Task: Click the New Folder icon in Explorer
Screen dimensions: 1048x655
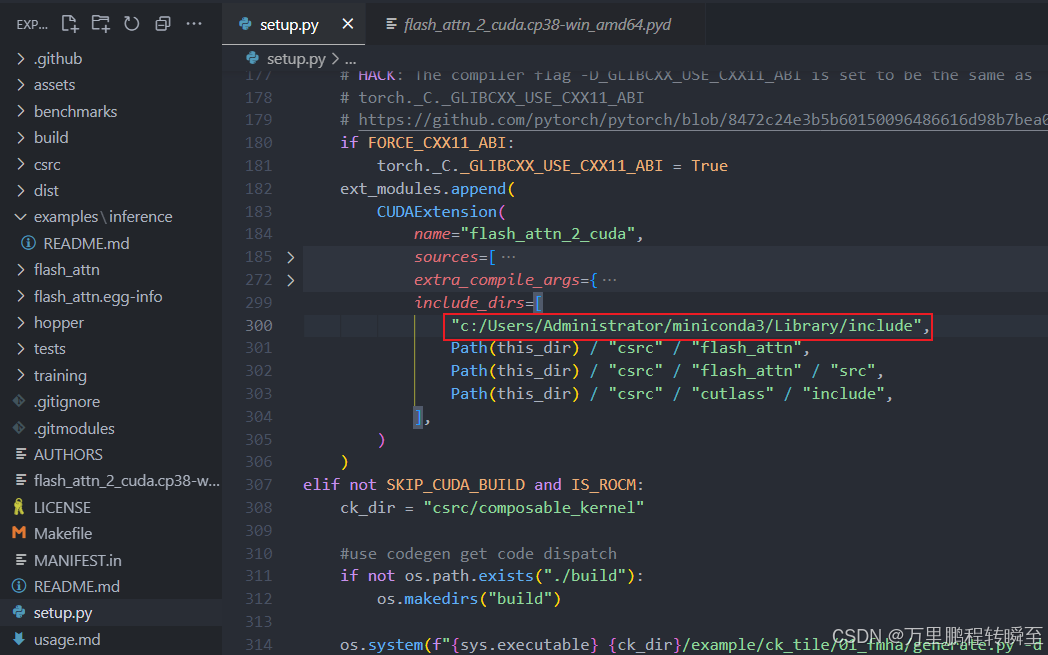Action: 101,24
